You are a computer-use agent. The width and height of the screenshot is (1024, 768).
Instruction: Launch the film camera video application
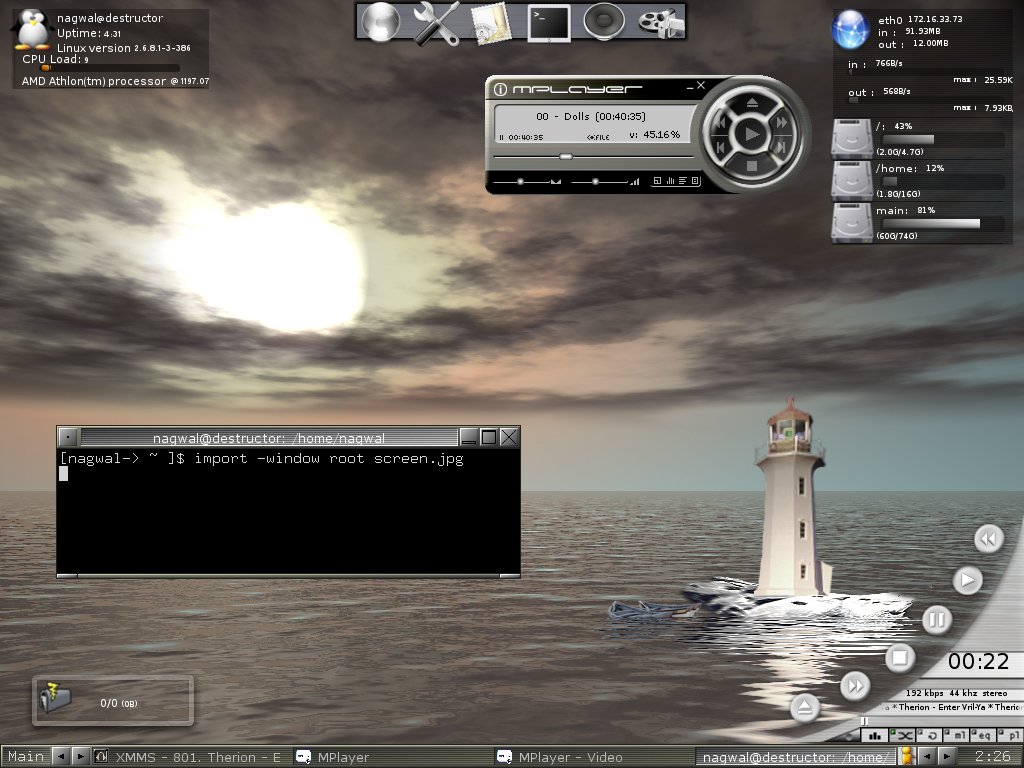tap(660, 23)
